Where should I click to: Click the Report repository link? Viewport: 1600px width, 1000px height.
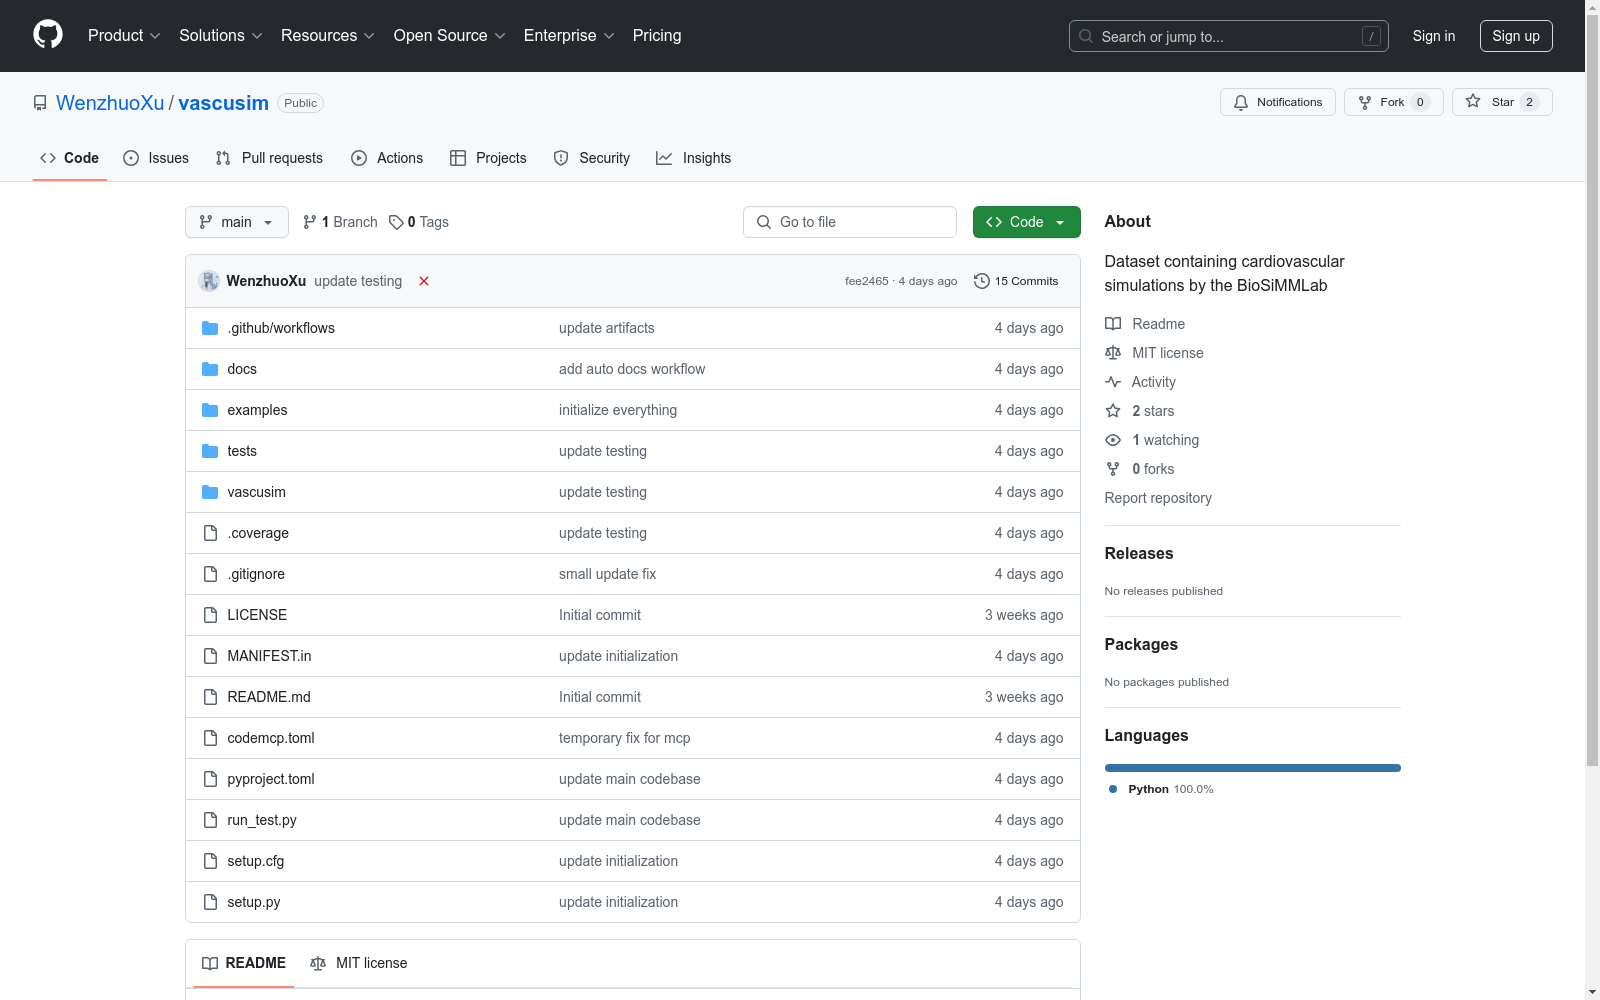1158,498
